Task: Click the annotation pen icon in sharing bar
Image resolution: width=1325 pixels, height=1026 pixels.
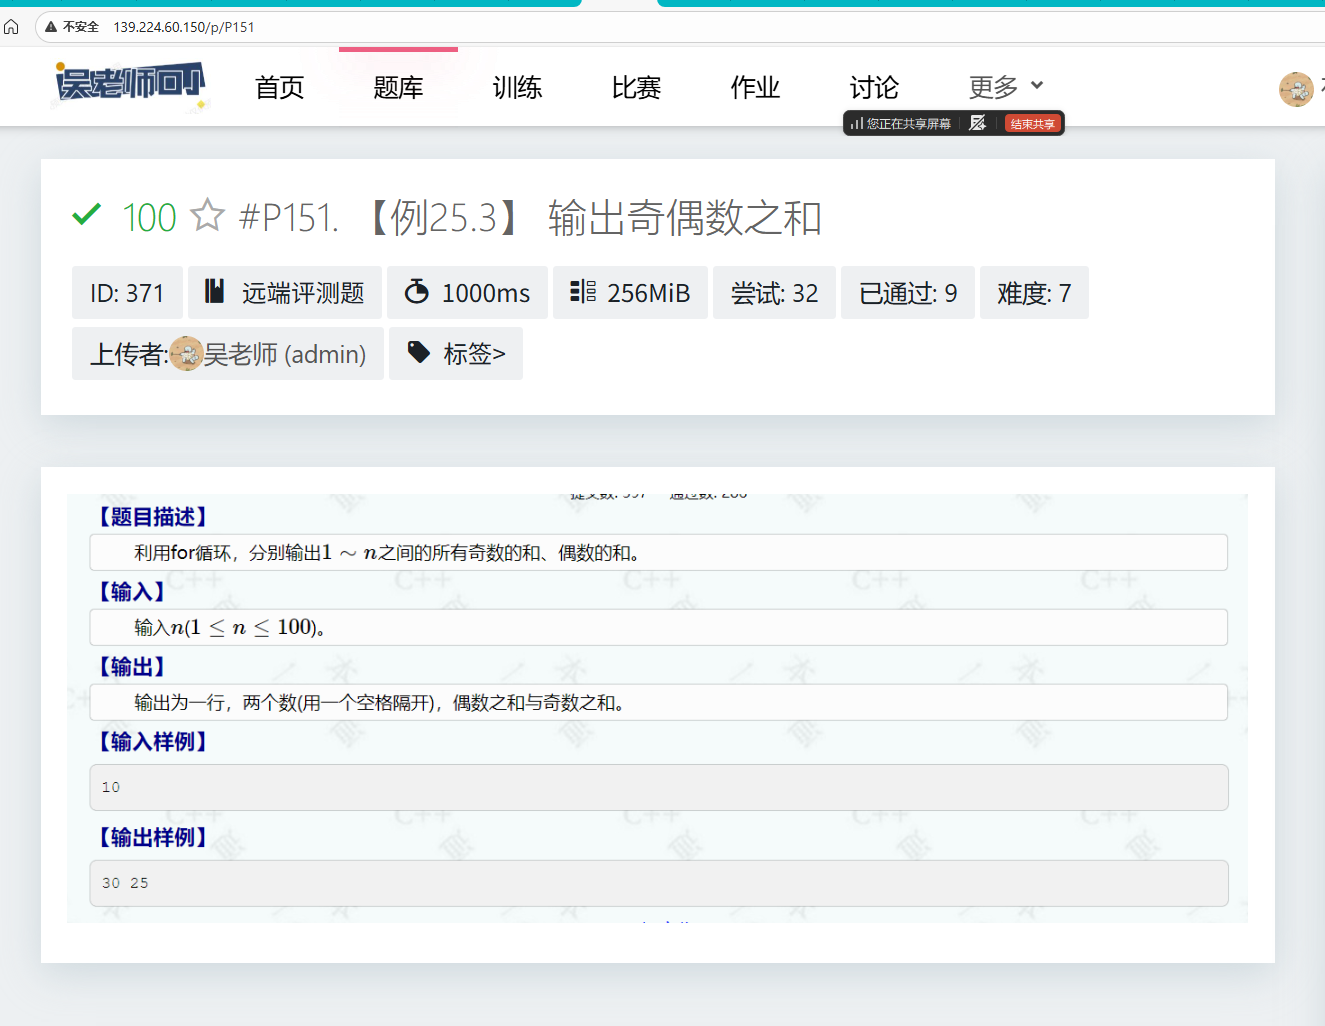Action: pos(977,123)
